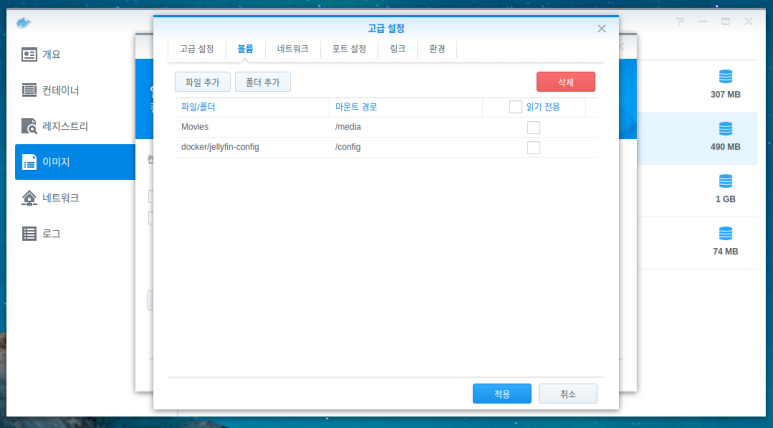Image resolution: width=773 pixels, height=428 pixels.
Task: Switch to the 환경 tab
Action: coord(437,49)
